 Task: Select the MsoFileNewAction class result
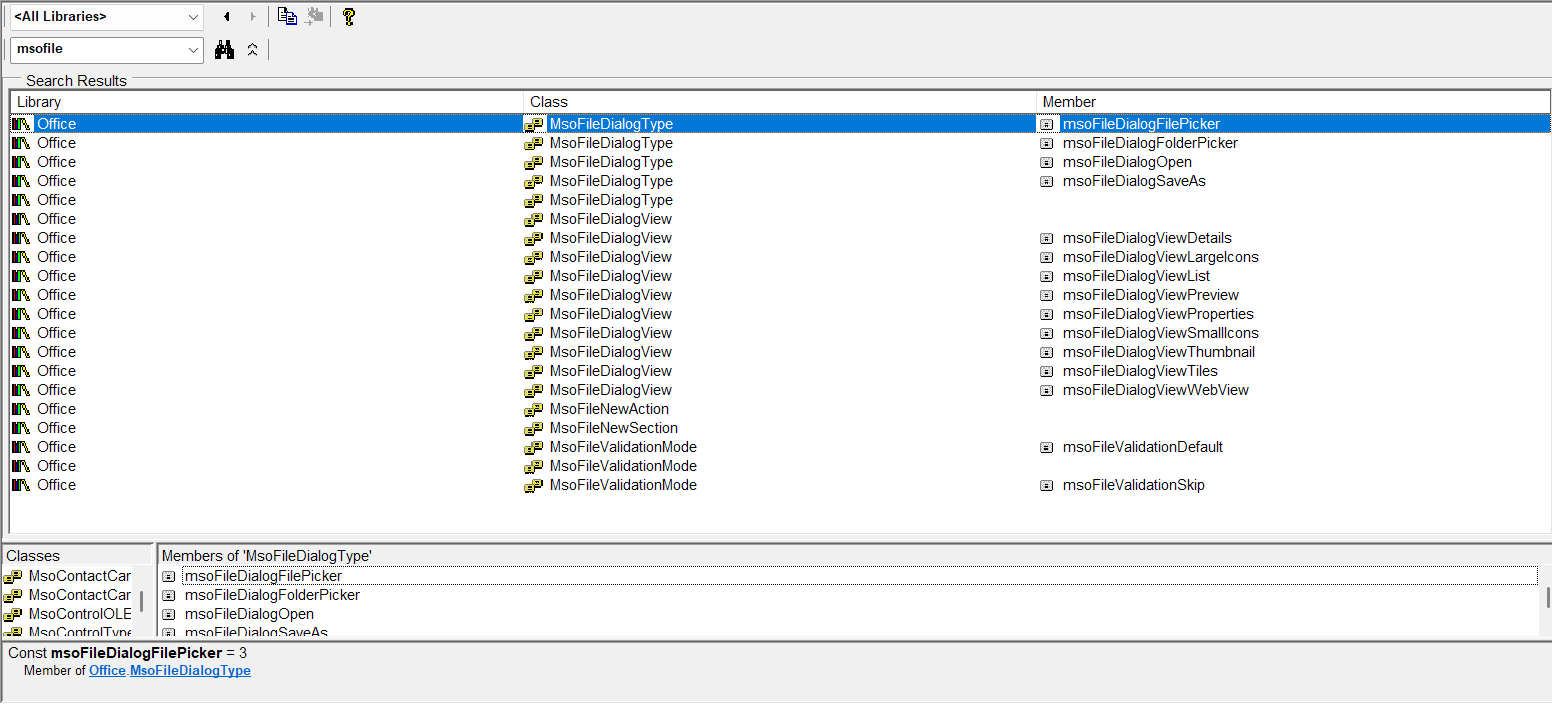[609, 409]
